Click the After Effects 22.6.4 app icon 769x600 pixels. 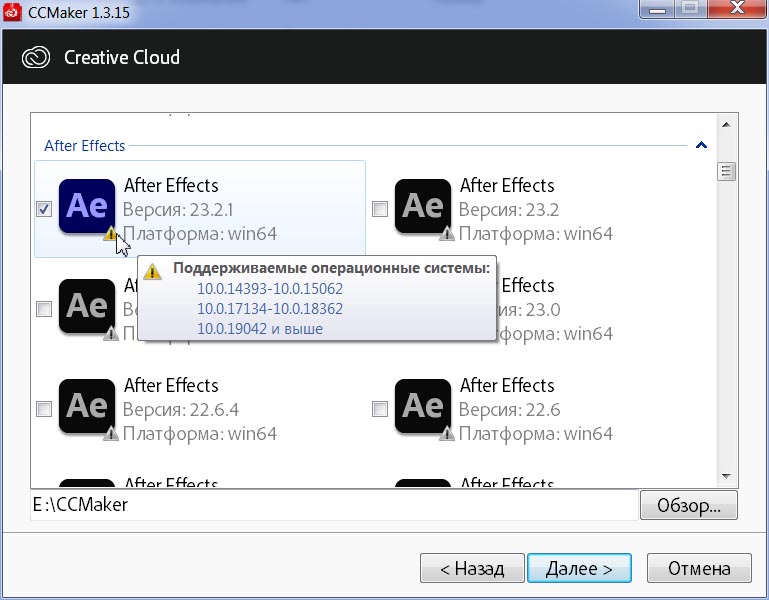point(87,406)
